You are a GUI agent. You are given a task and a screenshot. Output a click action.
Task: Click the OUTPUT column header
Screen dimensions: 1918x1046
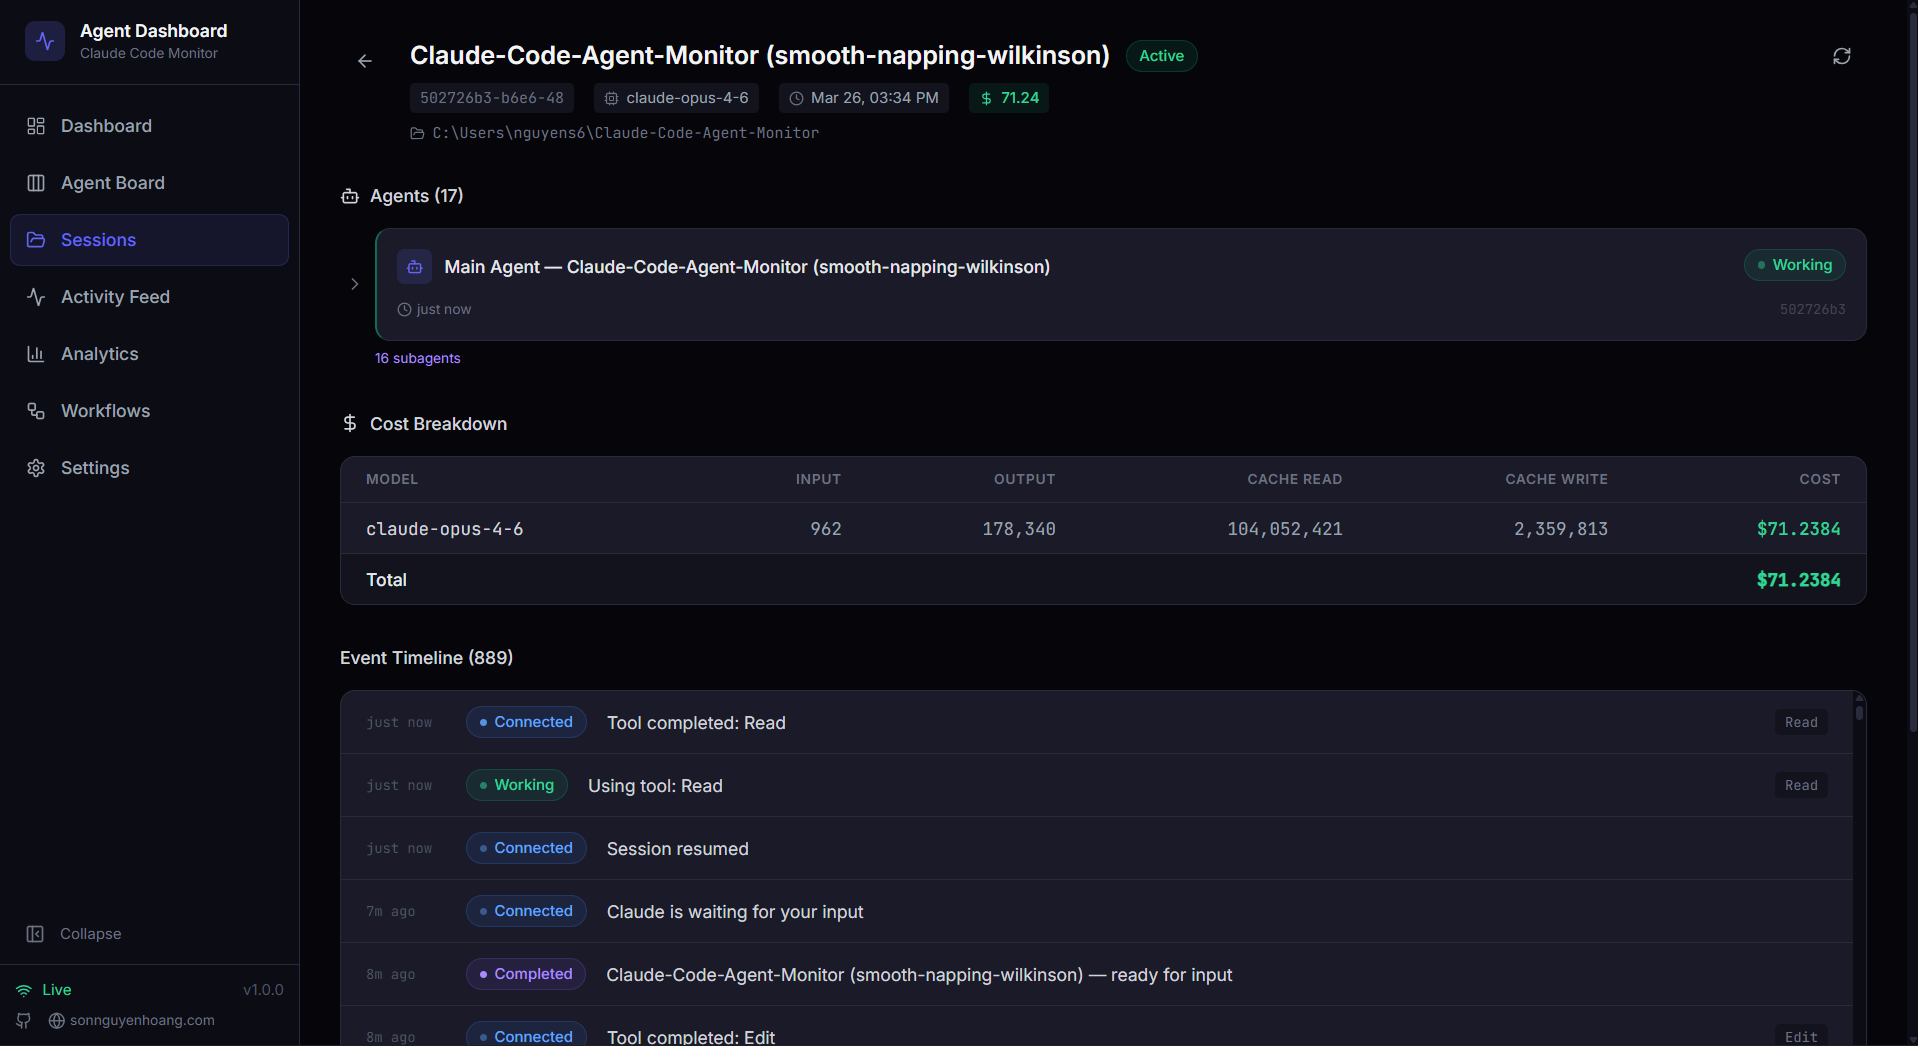tap(1024, 479)
